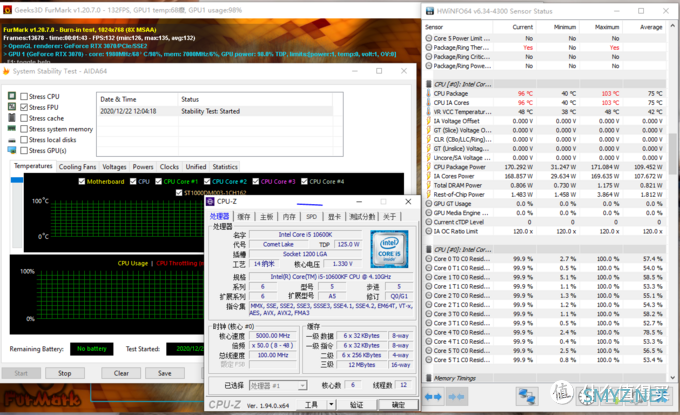Uncheck the Stress FPU checkbox
The height and width of the screenshot is (415, 680).
[x=24, y=107]
